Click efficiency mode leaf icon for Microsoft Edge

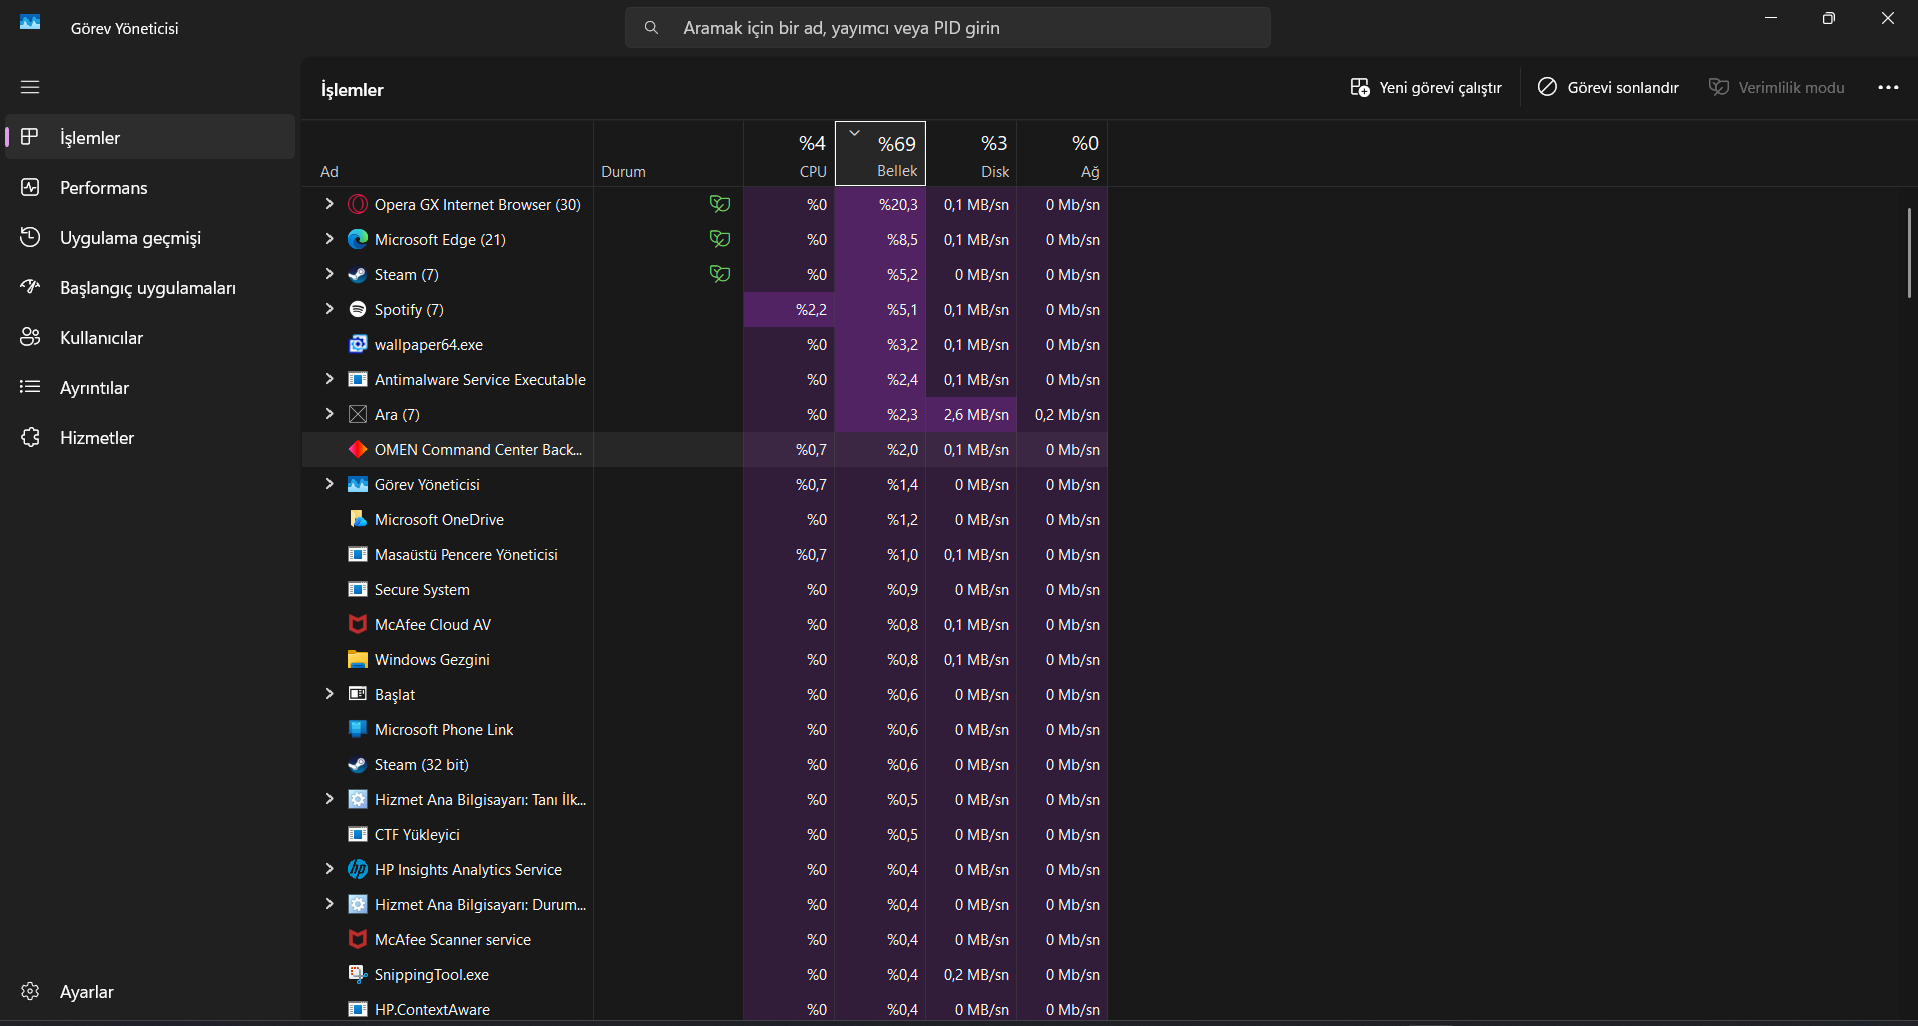click(719, 239)
